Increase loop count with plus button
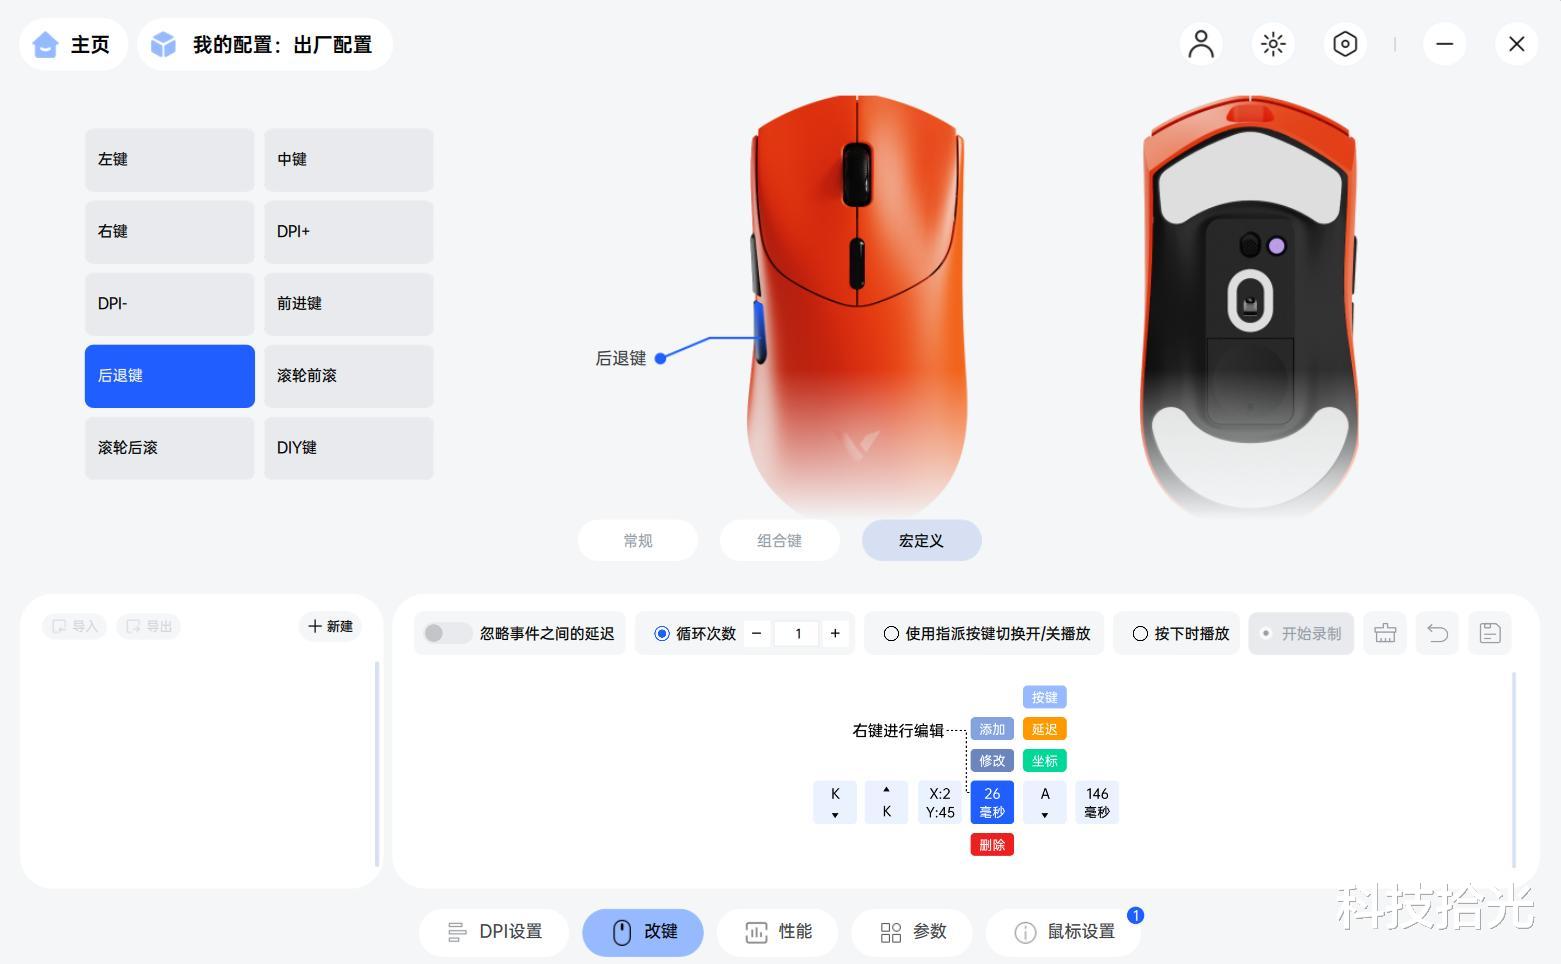This screenshot has height=964, width=1561. pyautogui.click(x=835, y=633)
